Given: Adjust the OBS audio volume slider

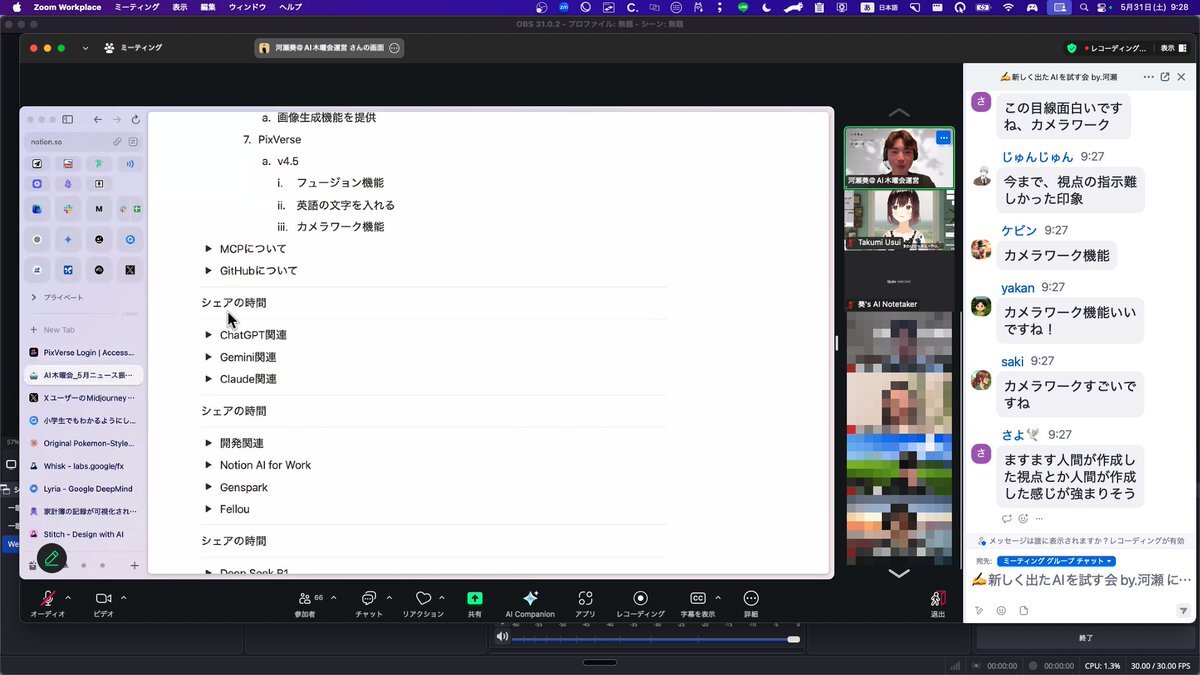Looking at the screenshot, I should click(657, 638).
